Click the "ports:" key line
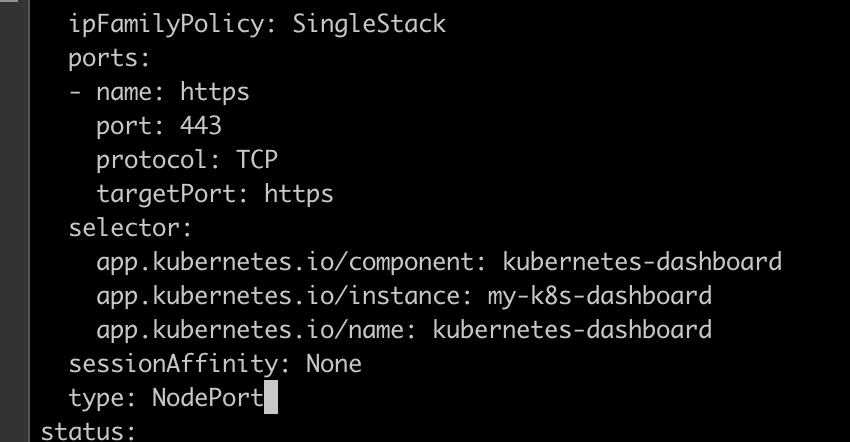The width and height of the screenshot is (850, 442). pos(109,58)
